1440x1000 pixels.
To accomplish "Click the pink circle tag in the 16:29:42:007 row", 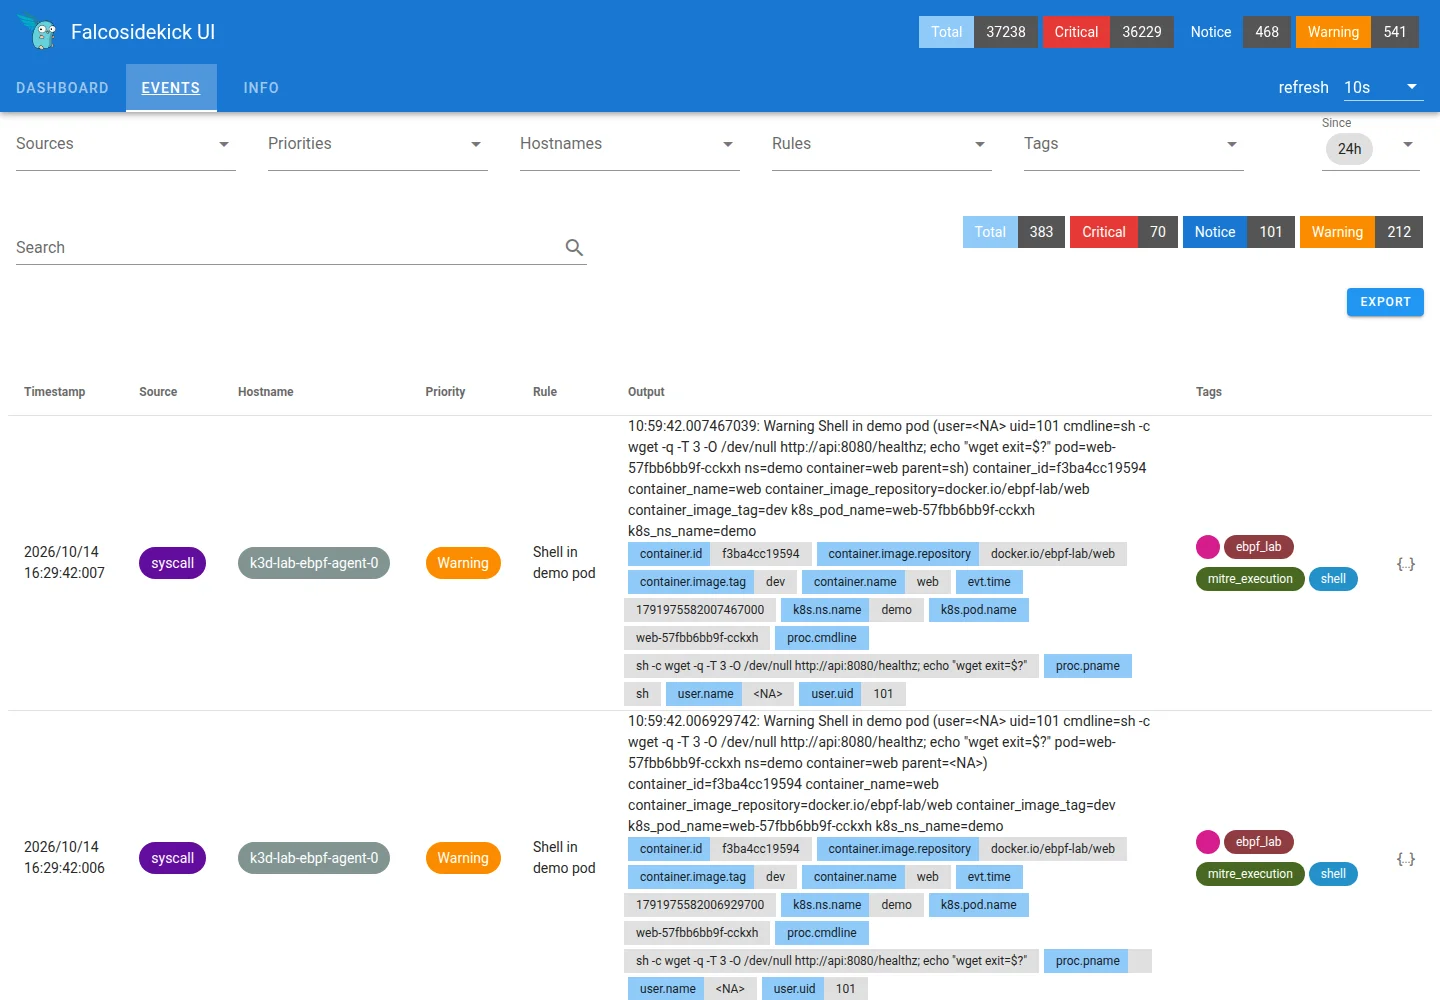I will [x=1208, y=547].
